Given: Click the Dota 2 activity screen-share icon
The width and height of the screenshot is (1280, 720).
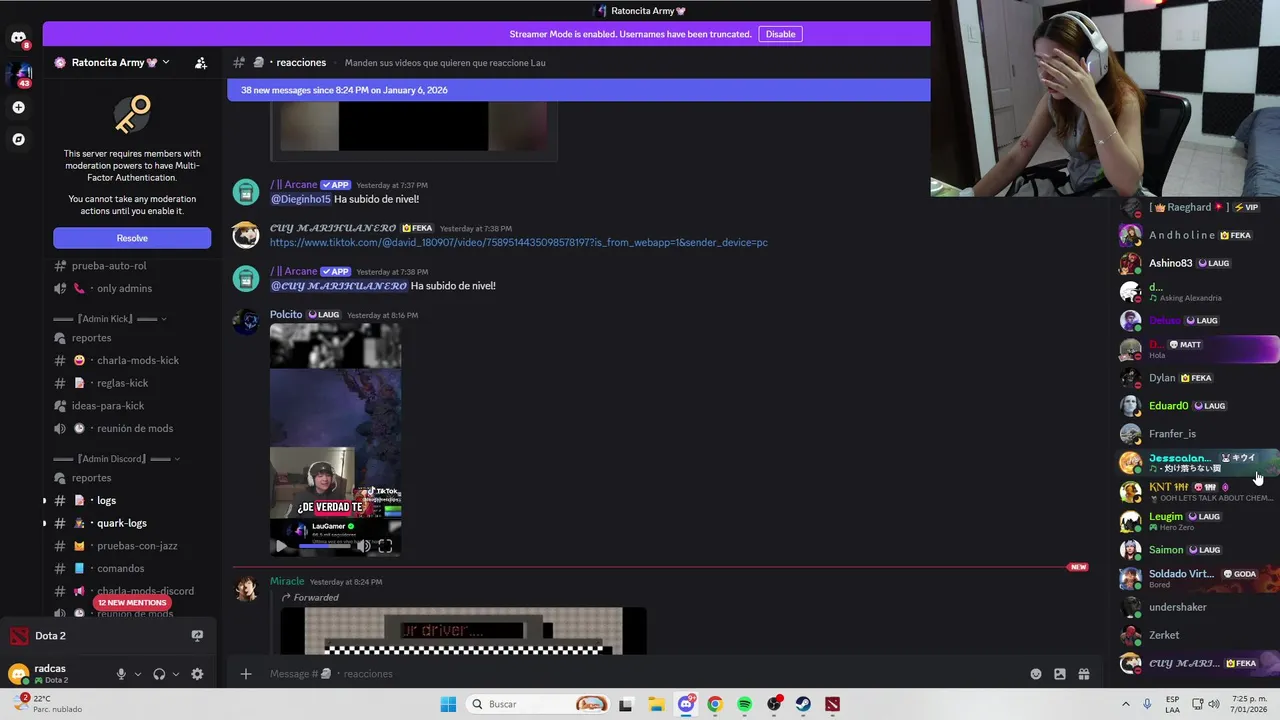Looking at the screenshot, I should pos(197,635).
